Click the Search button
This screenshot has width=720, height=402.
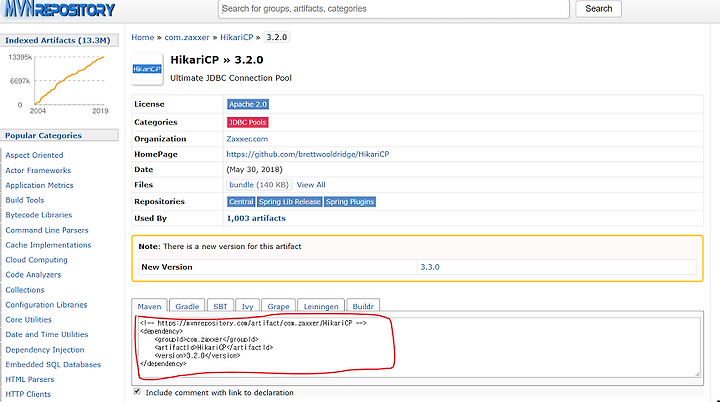coord(598,9)
